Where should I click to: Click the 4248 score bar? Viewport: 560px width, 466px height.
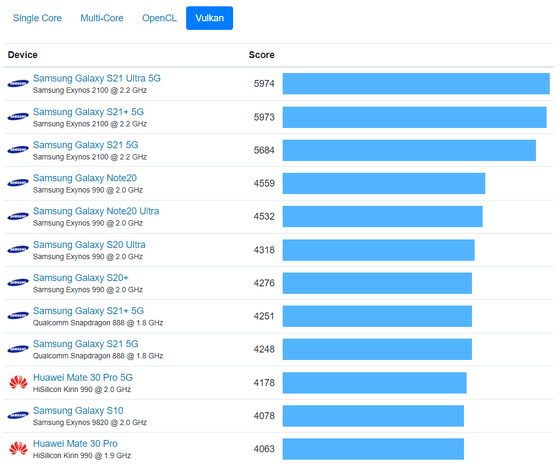coord(377,349)
